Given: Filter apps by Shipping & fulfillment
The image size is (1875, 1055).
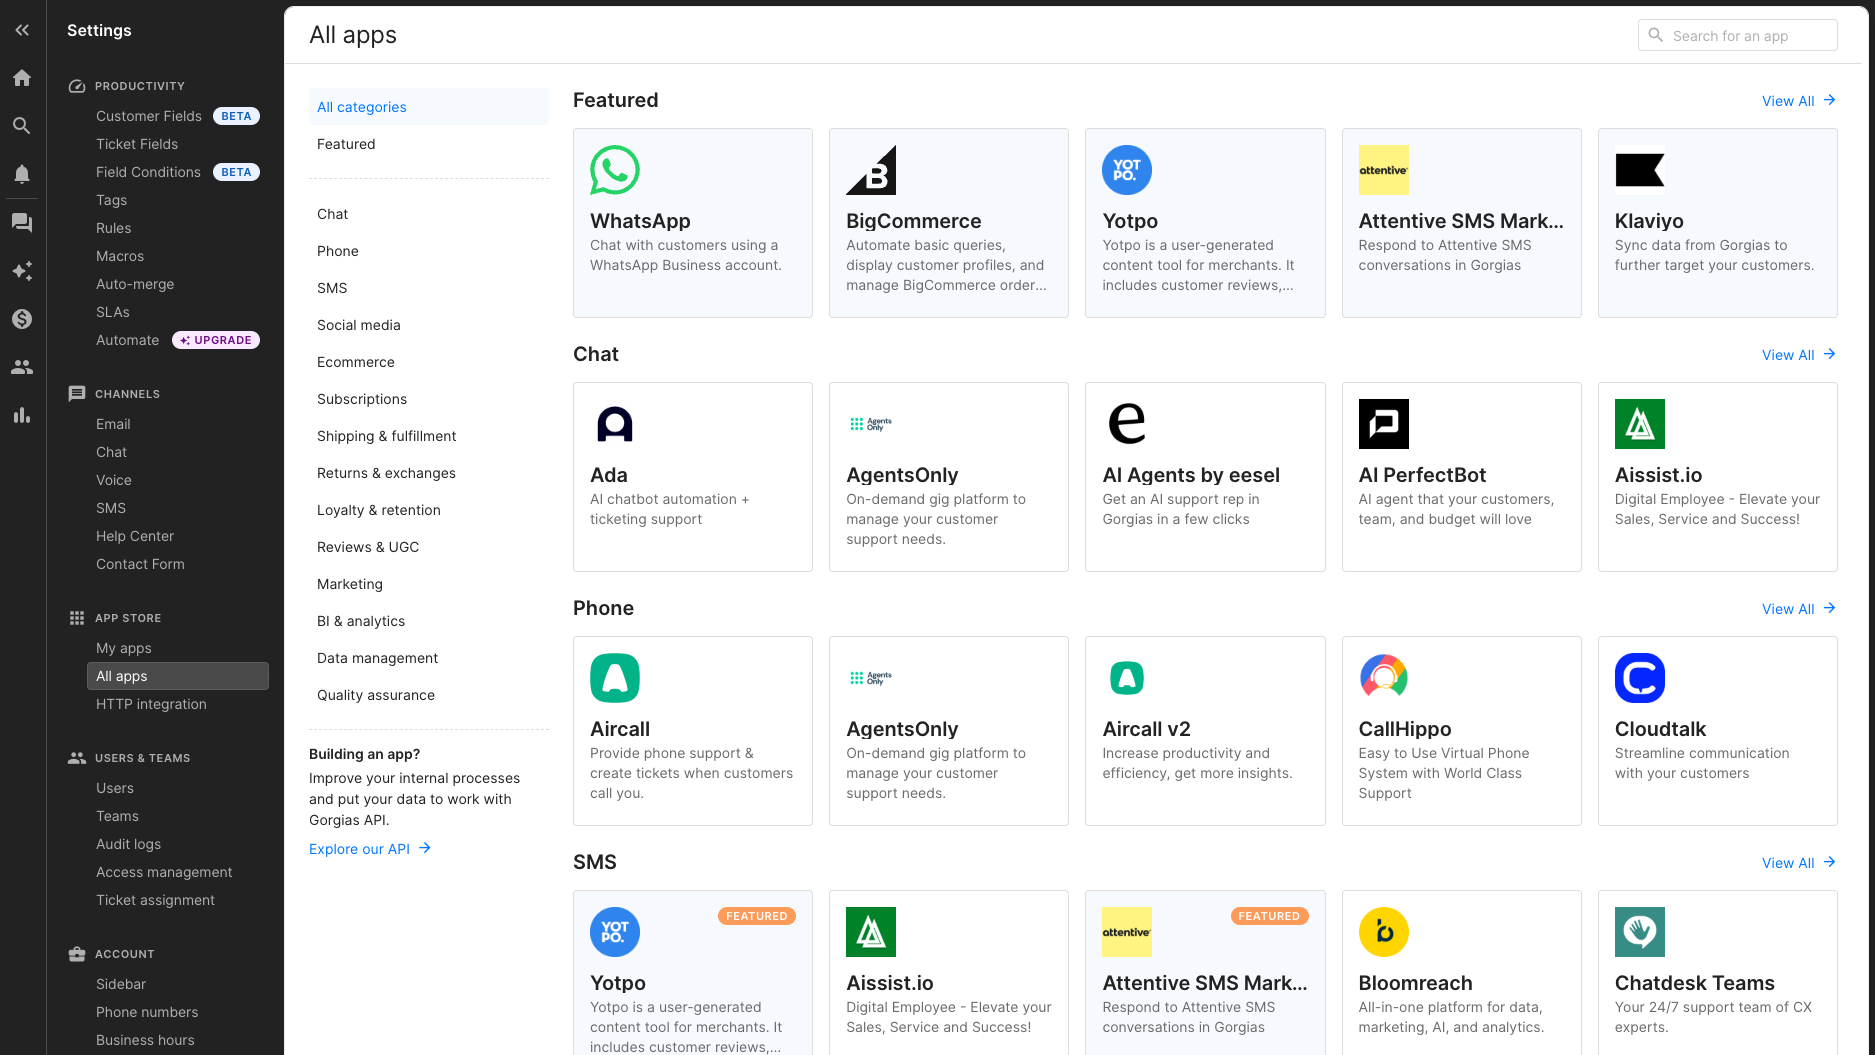Looking at the screenshot, I should [x=429, y=436].
